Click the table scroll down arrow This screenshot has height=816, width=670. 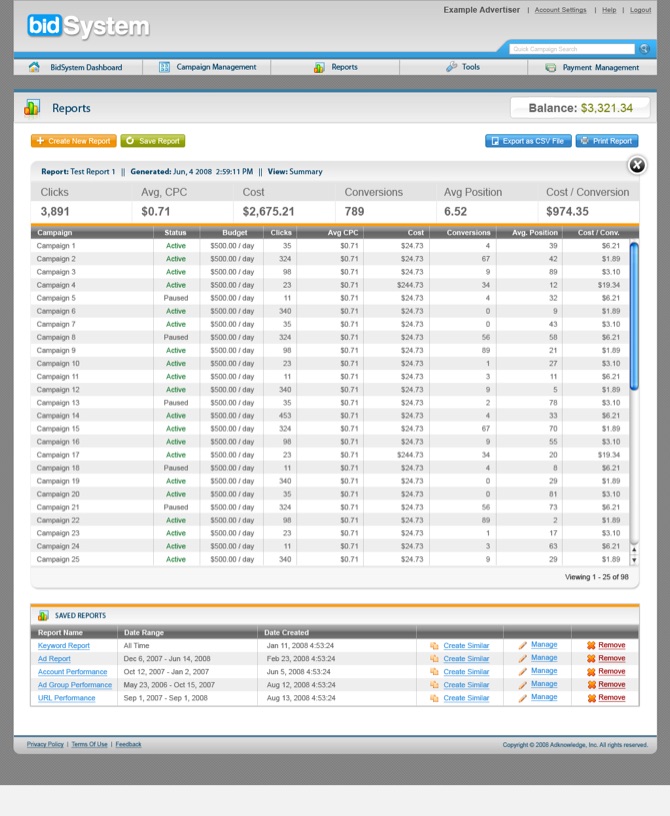634,560
